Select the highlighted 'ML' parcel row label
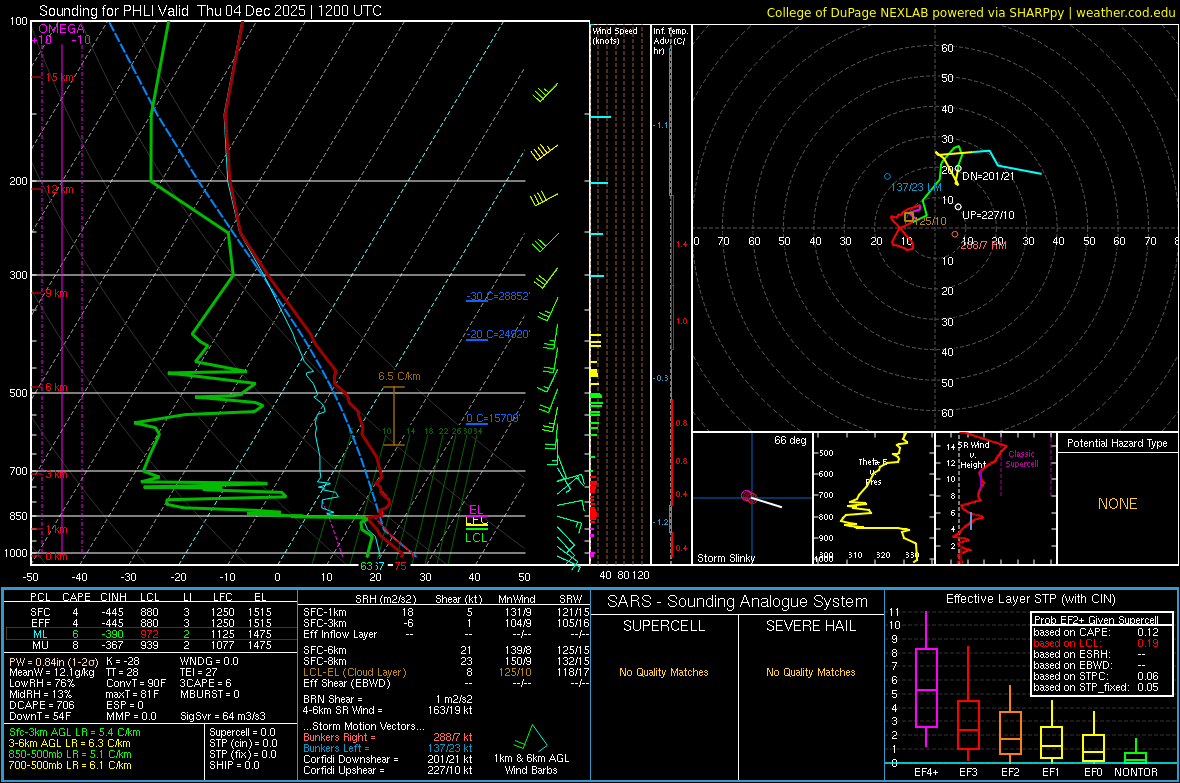Image resolution: width=1180 pixels, height=783 pixels. pyautogui.click(x=40, y=634)
